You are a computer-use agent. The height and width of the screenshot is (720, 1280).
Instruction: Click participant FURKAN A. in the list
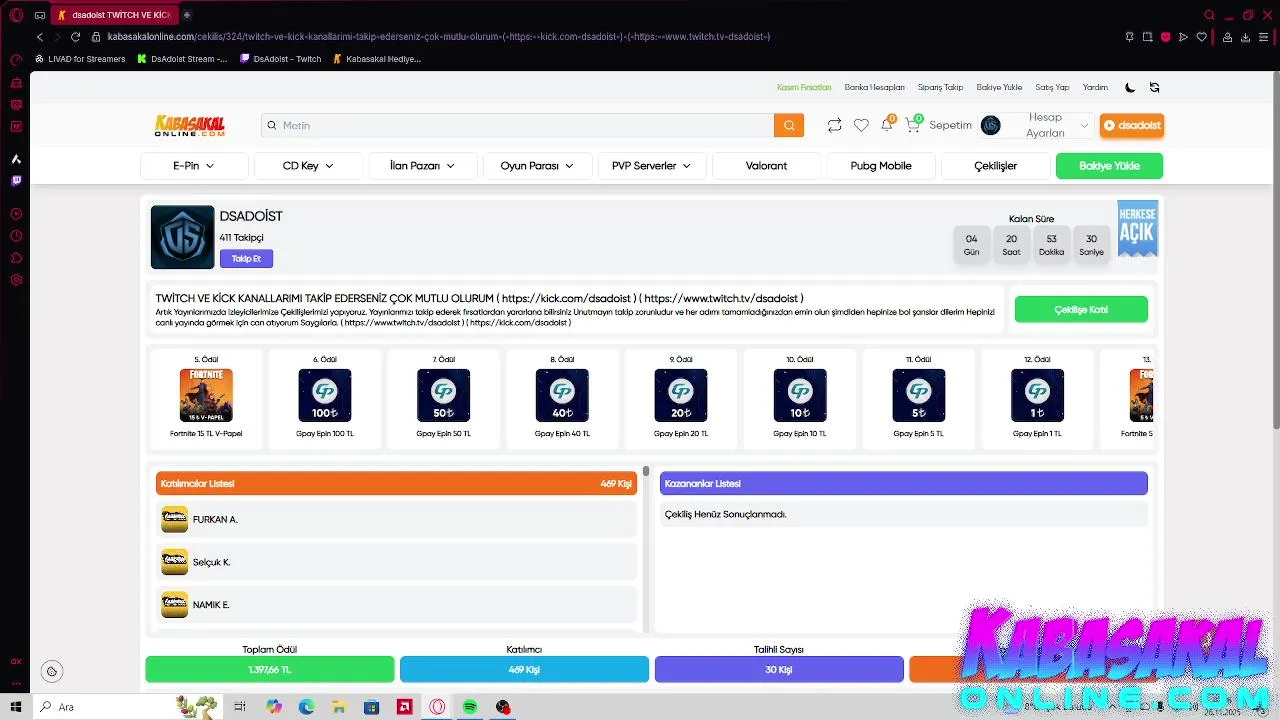(397, 519)
